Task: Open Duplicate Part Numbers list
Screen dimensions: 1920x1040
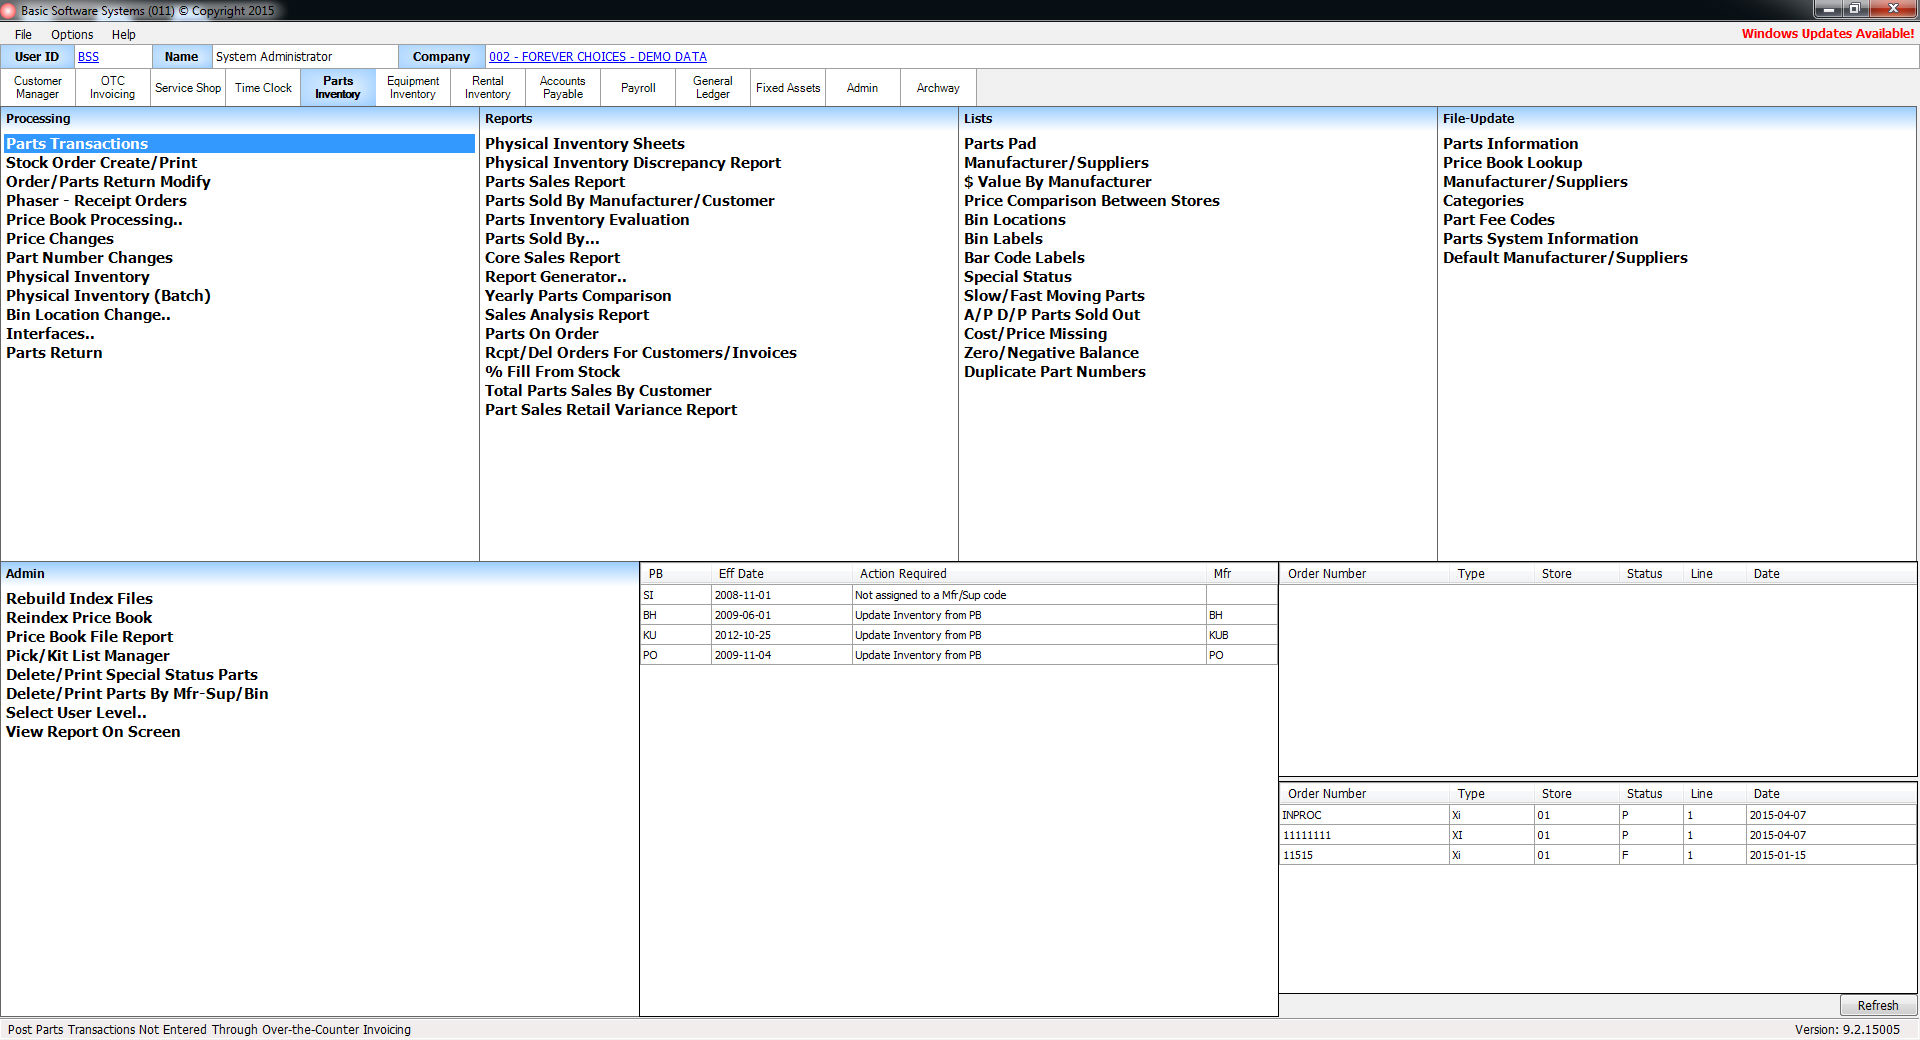Action: (x=1055, y=372)
